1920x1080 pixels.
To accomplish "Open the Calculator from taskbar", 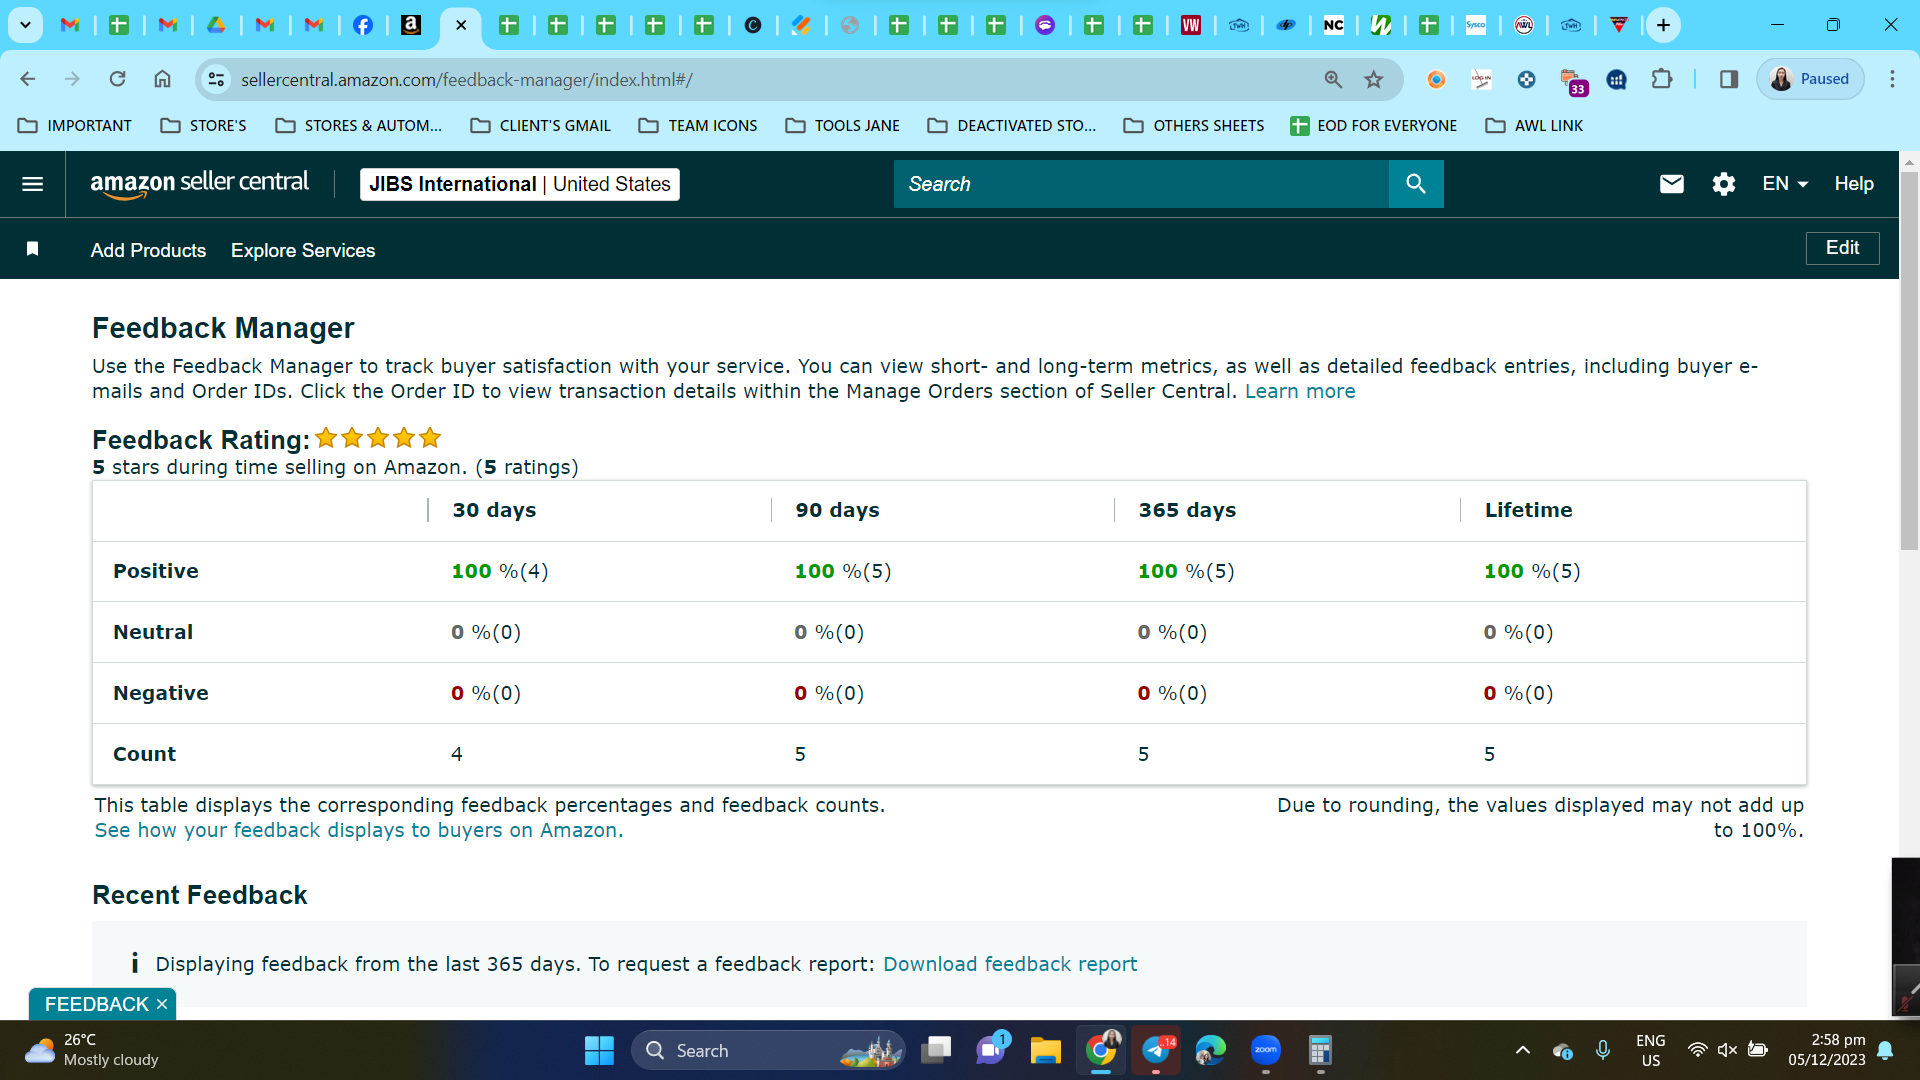I will [1320, 1050].
